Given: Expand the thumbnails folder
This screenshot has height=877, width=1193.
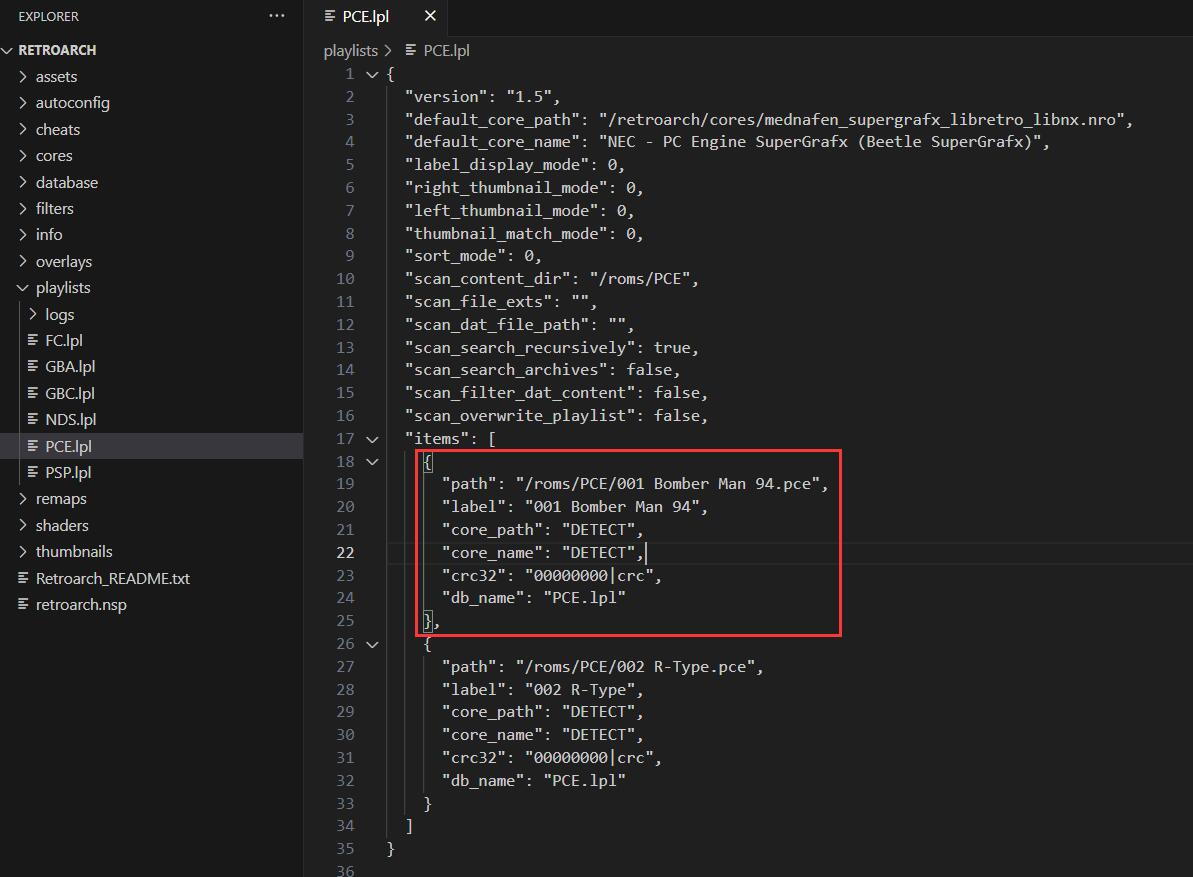Looking at the screenshot, I should pos(73,552).
